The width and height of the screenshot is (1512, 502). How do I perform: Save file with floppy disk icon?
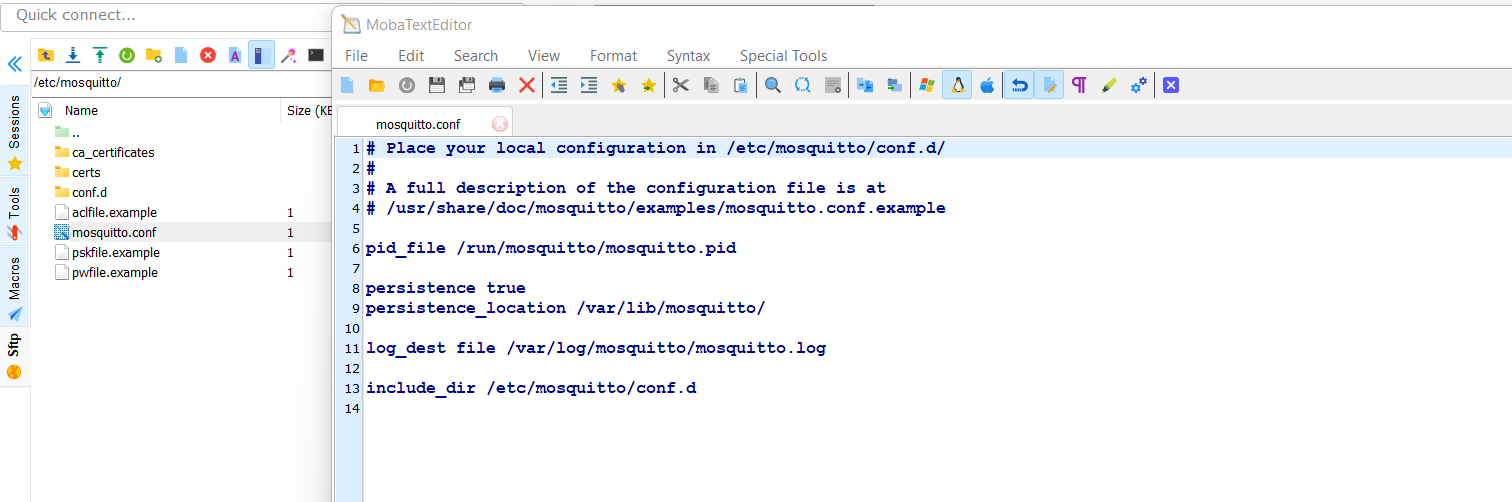(437, 85)
